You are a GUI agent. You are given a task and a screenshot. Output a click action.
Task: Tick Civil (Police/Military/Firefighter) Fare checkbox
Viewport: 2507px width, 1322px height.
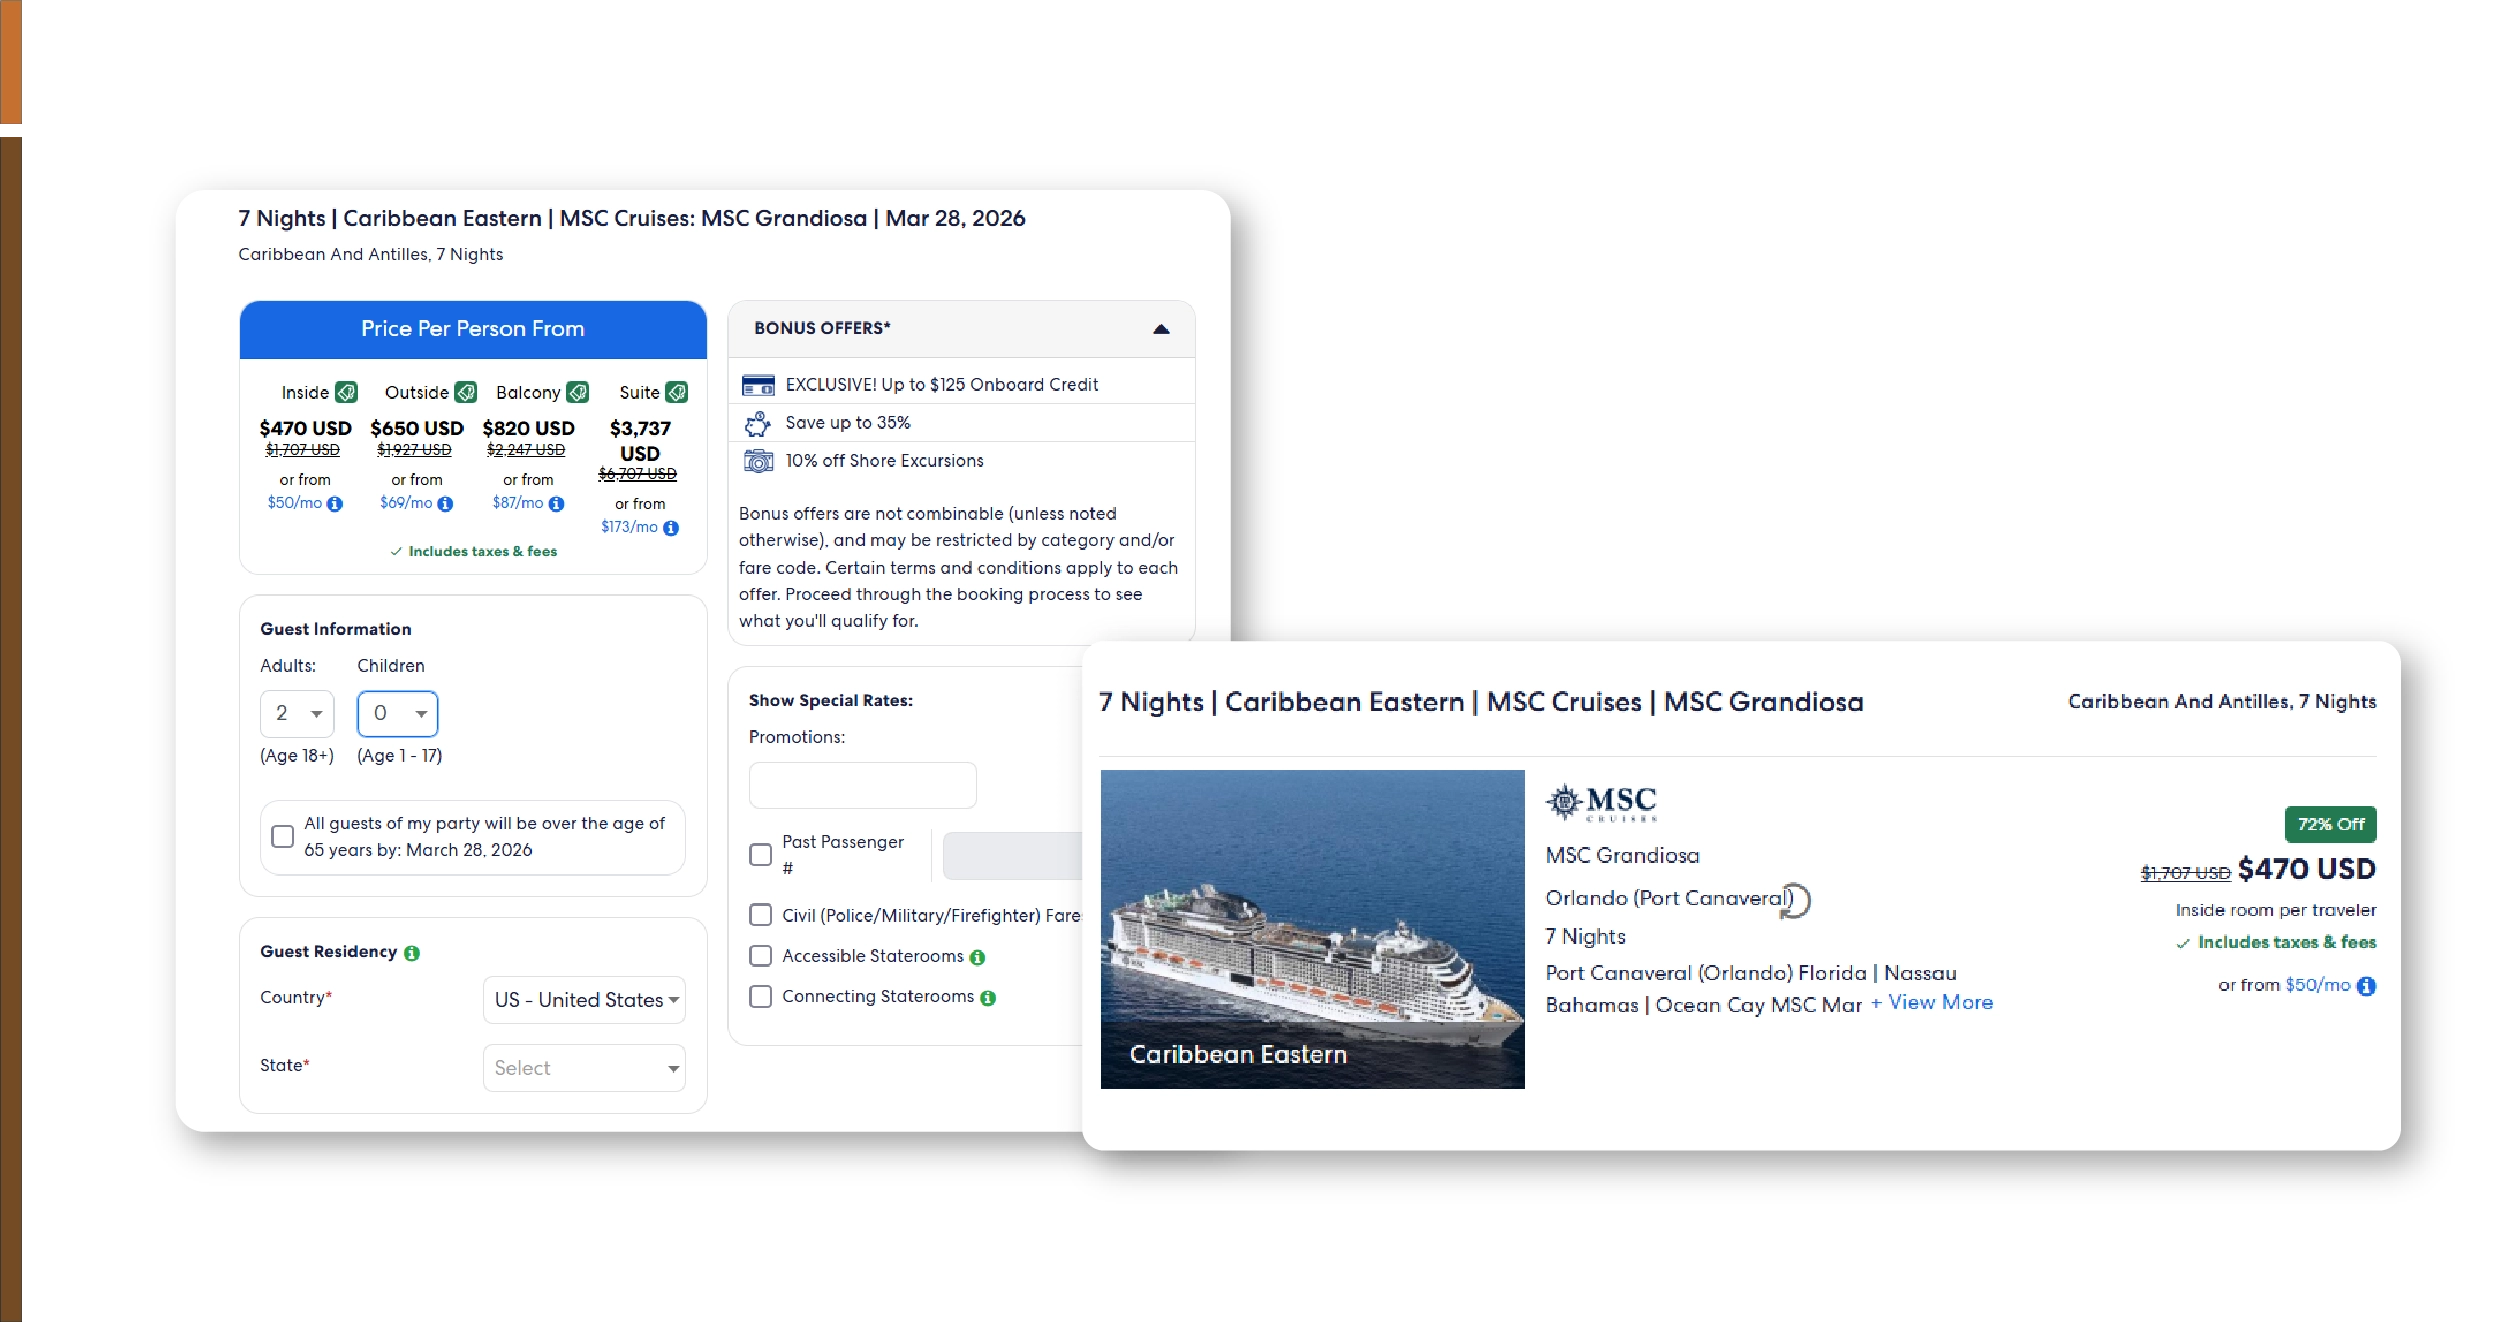point(761,915)
